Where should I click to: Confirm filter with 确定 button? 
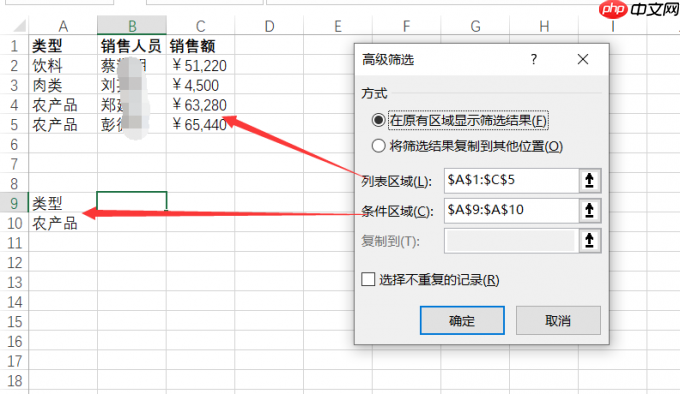coord(462,320)
